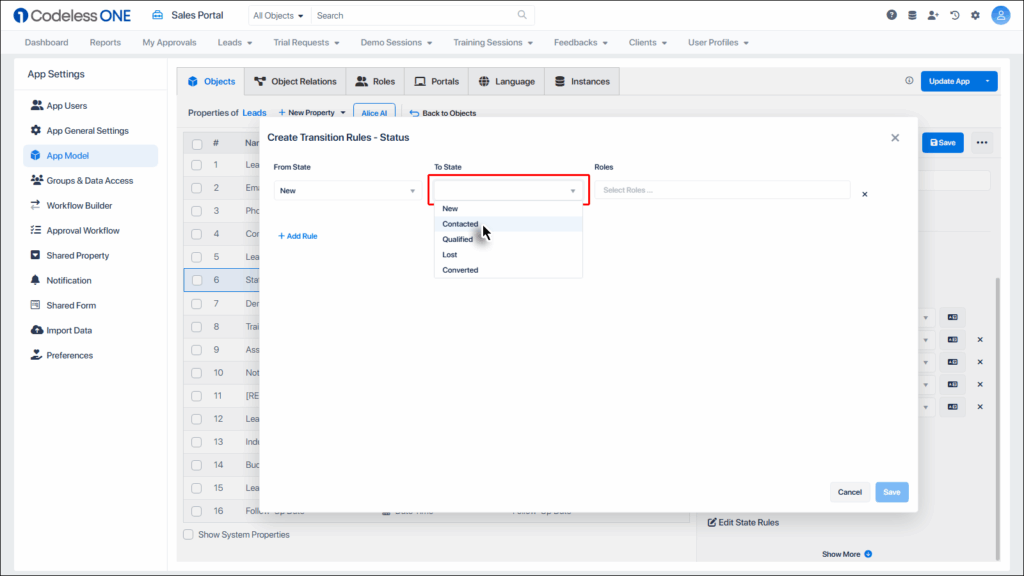This screenshot has height=576, width=1024.
Task: Click the database icon near the top right
Action: pos(912,14)
